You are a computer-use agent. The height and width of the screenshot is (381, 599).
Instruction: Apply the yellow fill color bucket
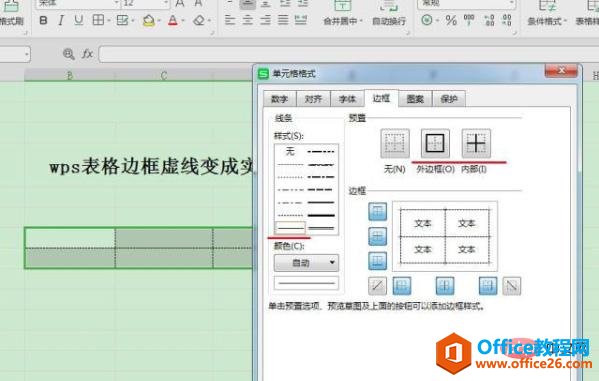149,20
